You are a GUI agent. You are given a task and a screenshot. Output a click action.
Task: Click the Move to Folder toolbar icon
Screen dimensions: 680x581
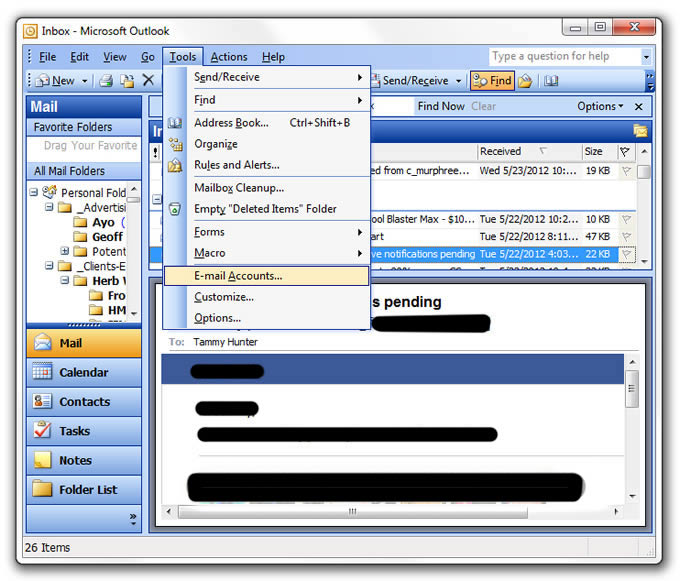click(x=127, y=81)
